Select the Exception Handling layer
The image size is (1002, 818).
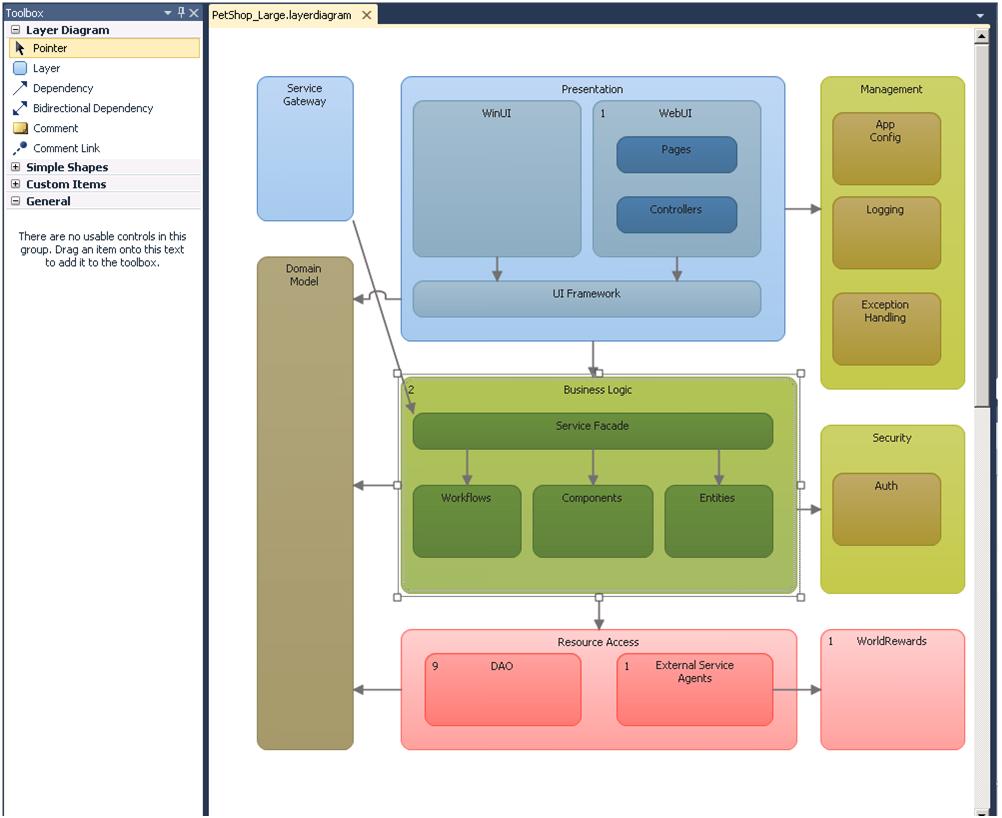pos(886,329)
